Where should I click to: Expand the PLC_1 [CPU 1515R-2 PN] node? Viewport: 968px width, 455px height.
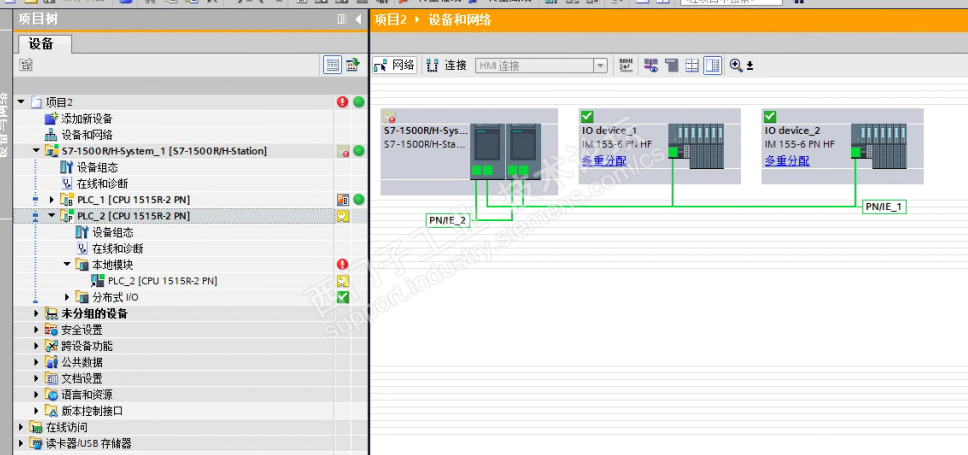coord(52,199)
